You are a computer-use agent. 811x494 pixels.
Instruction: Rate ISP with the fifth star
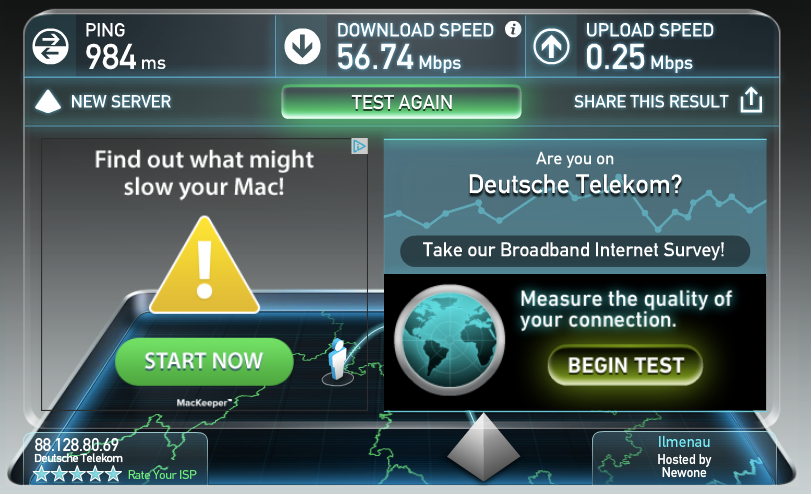pos(113,474)
